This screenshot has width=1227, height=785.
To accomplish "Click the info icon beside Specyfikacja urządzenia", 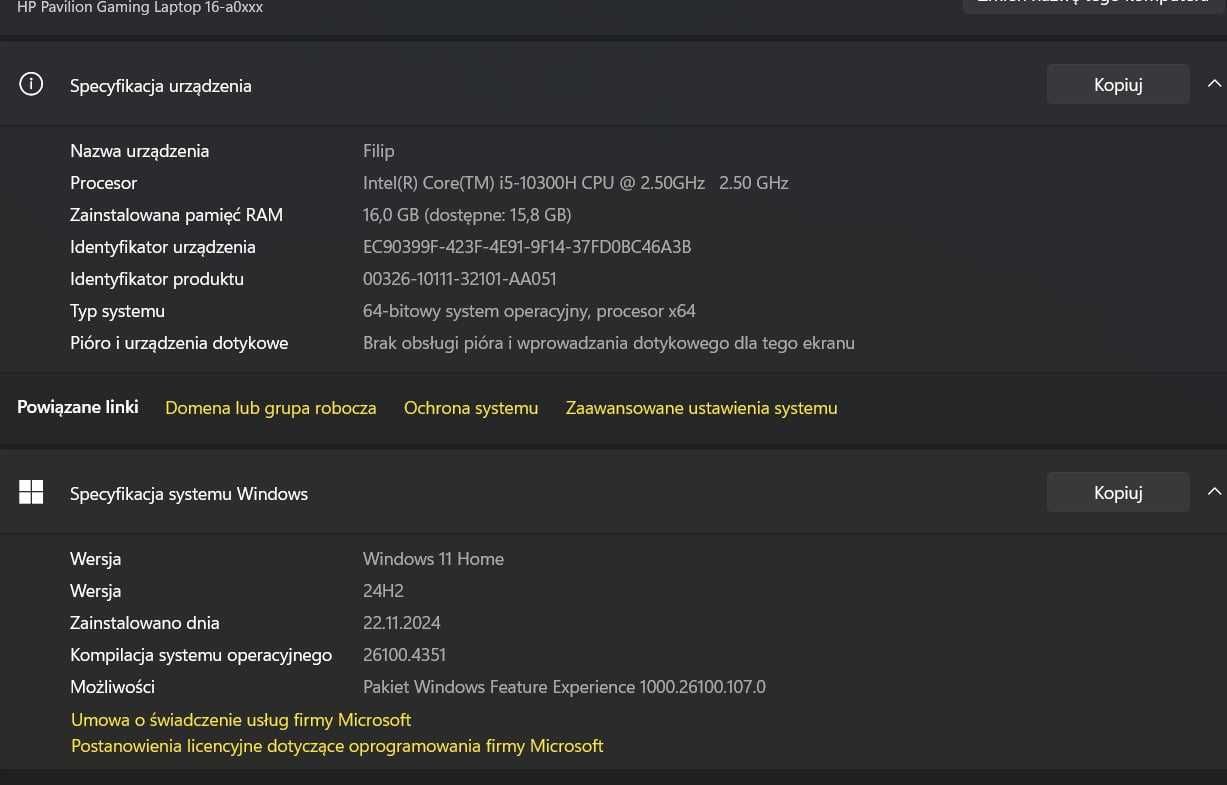I will tap(31, 84).
